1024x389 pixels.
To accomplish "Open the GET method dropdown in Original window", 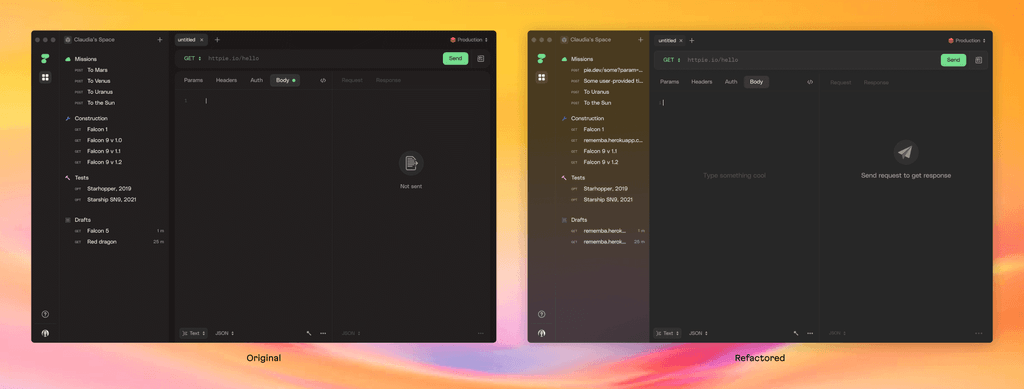I will click(x=192, y=59).
